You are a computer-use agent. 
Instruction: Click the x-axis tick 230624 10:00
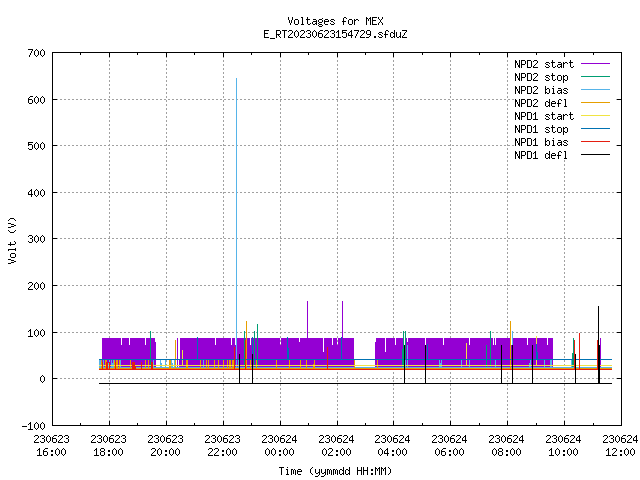pos(563,446)
